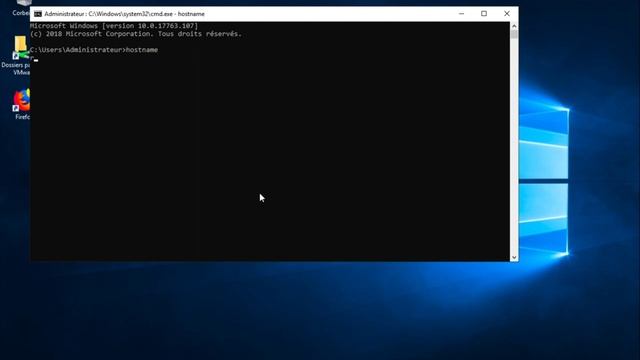Maximize the command prompt window
The image size is (640, 360).
(x=484, y=14)
